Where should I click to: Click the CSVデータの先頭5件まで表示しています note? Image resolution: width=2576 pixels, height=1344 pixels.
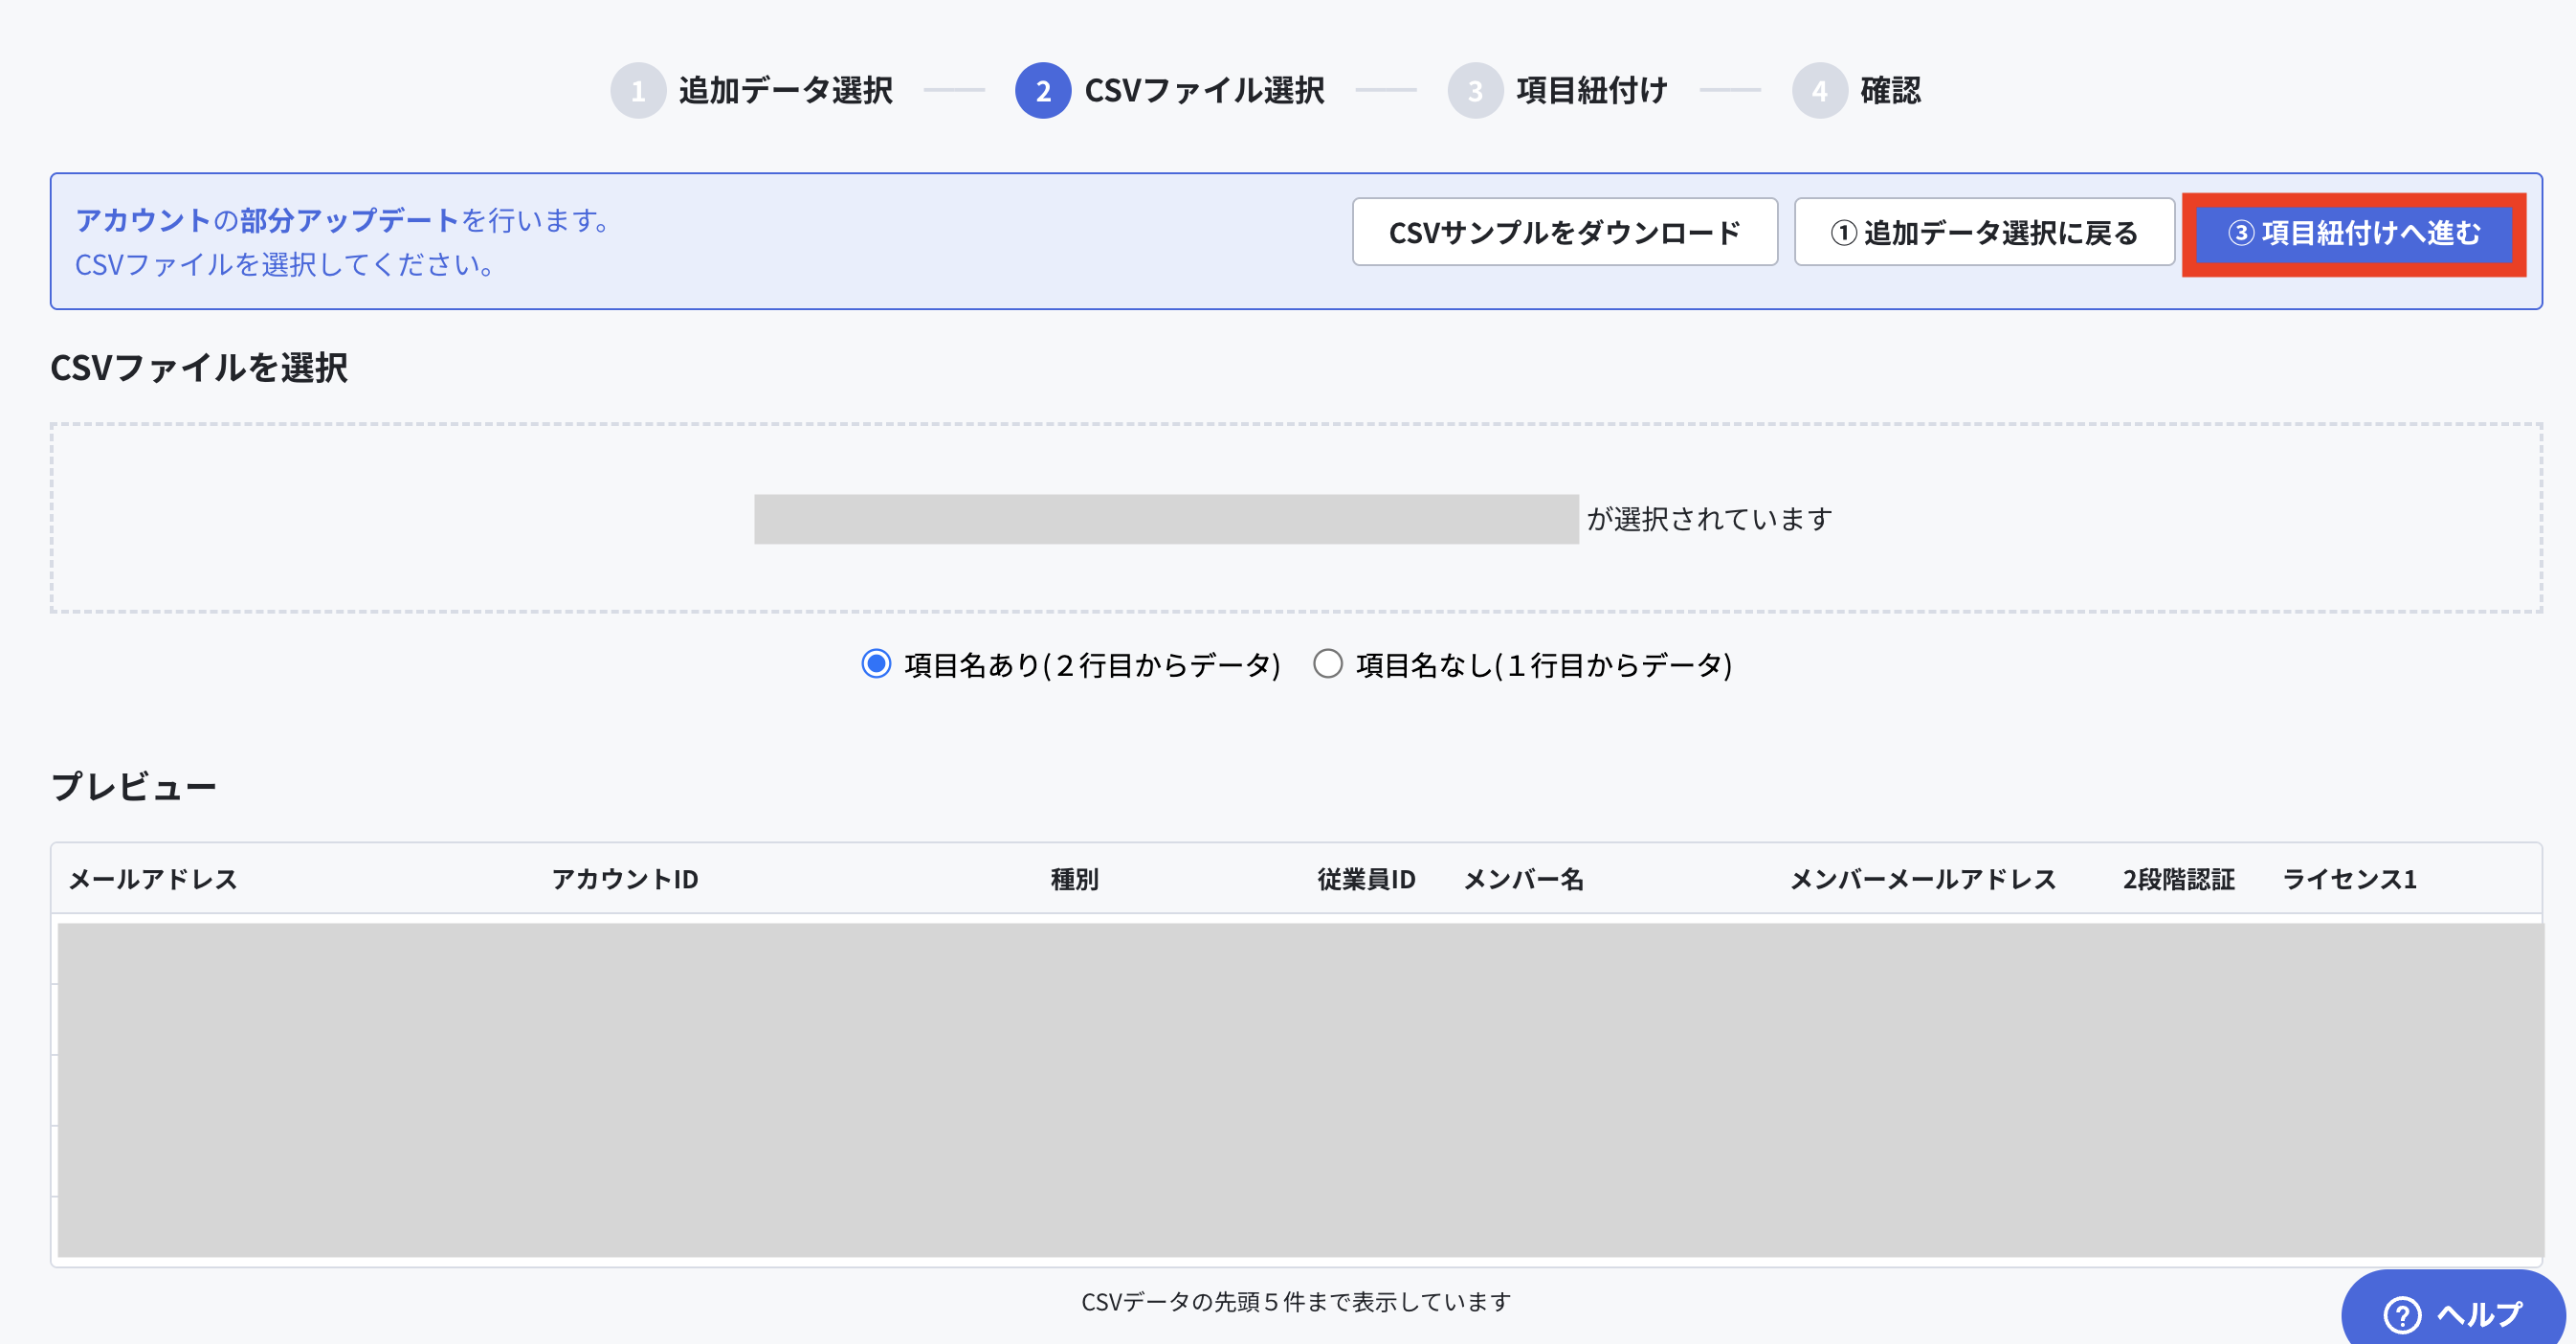(x=1296, y=1301)
